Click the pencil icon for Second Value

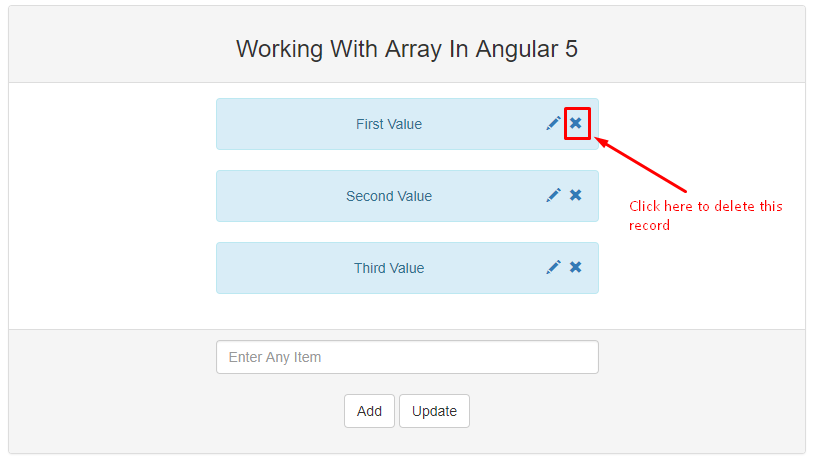[553, 195]
